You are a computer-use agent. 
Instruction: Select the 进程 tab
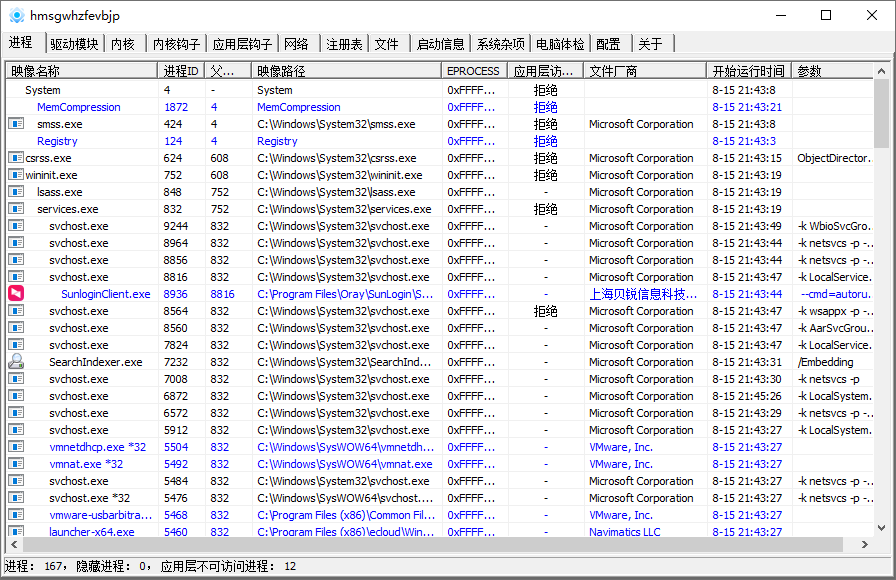tap(21, 42)
